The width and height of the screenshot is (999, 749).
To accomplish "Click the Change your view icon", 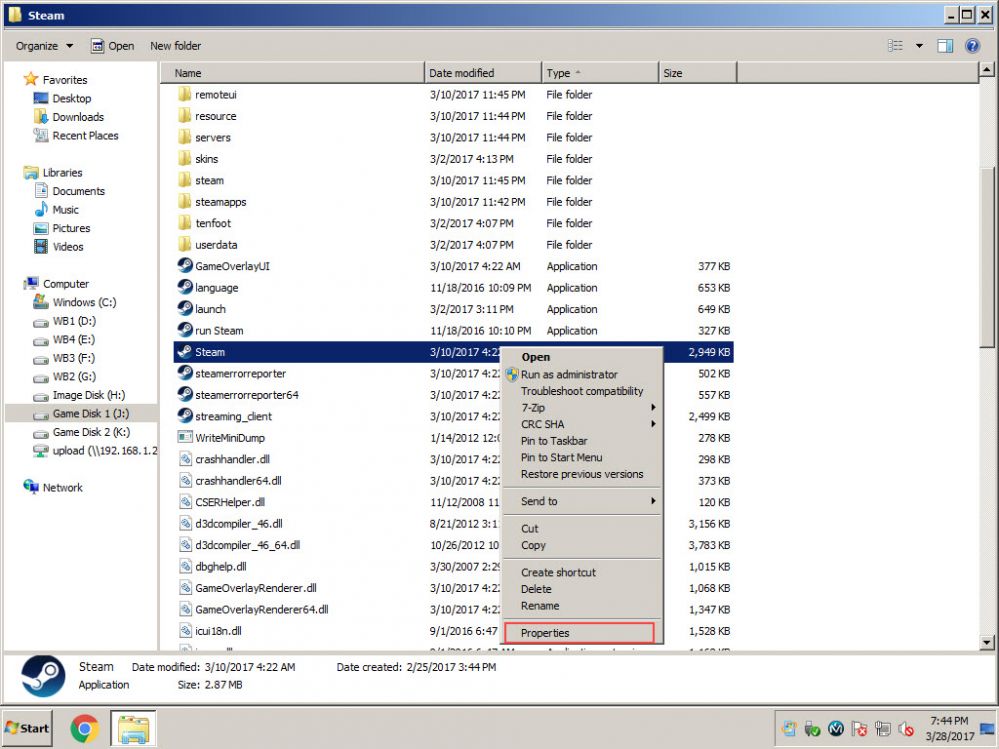I will click(x=895, y=45).
